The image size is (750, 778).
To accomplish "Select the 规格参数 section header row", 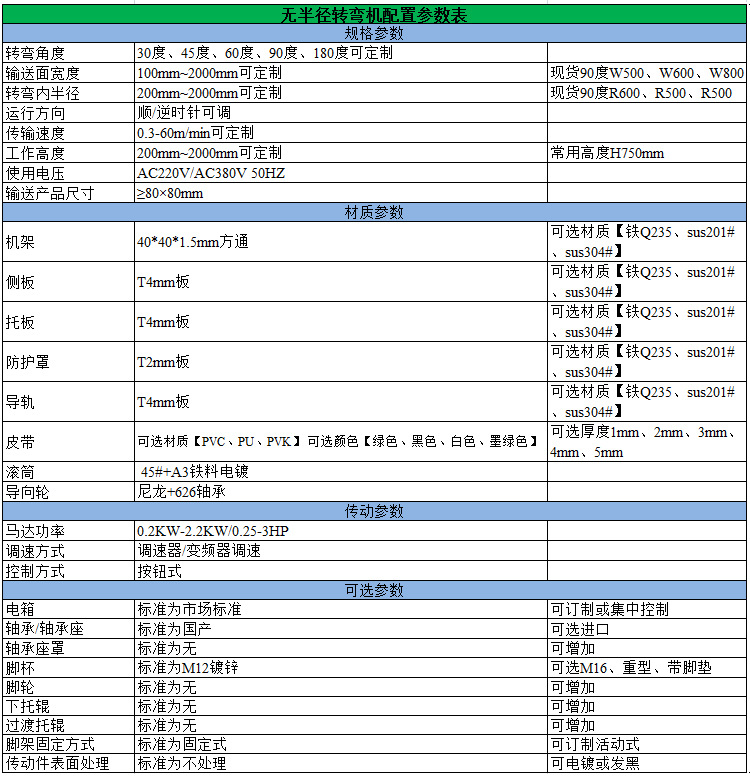I will (374, 33).
